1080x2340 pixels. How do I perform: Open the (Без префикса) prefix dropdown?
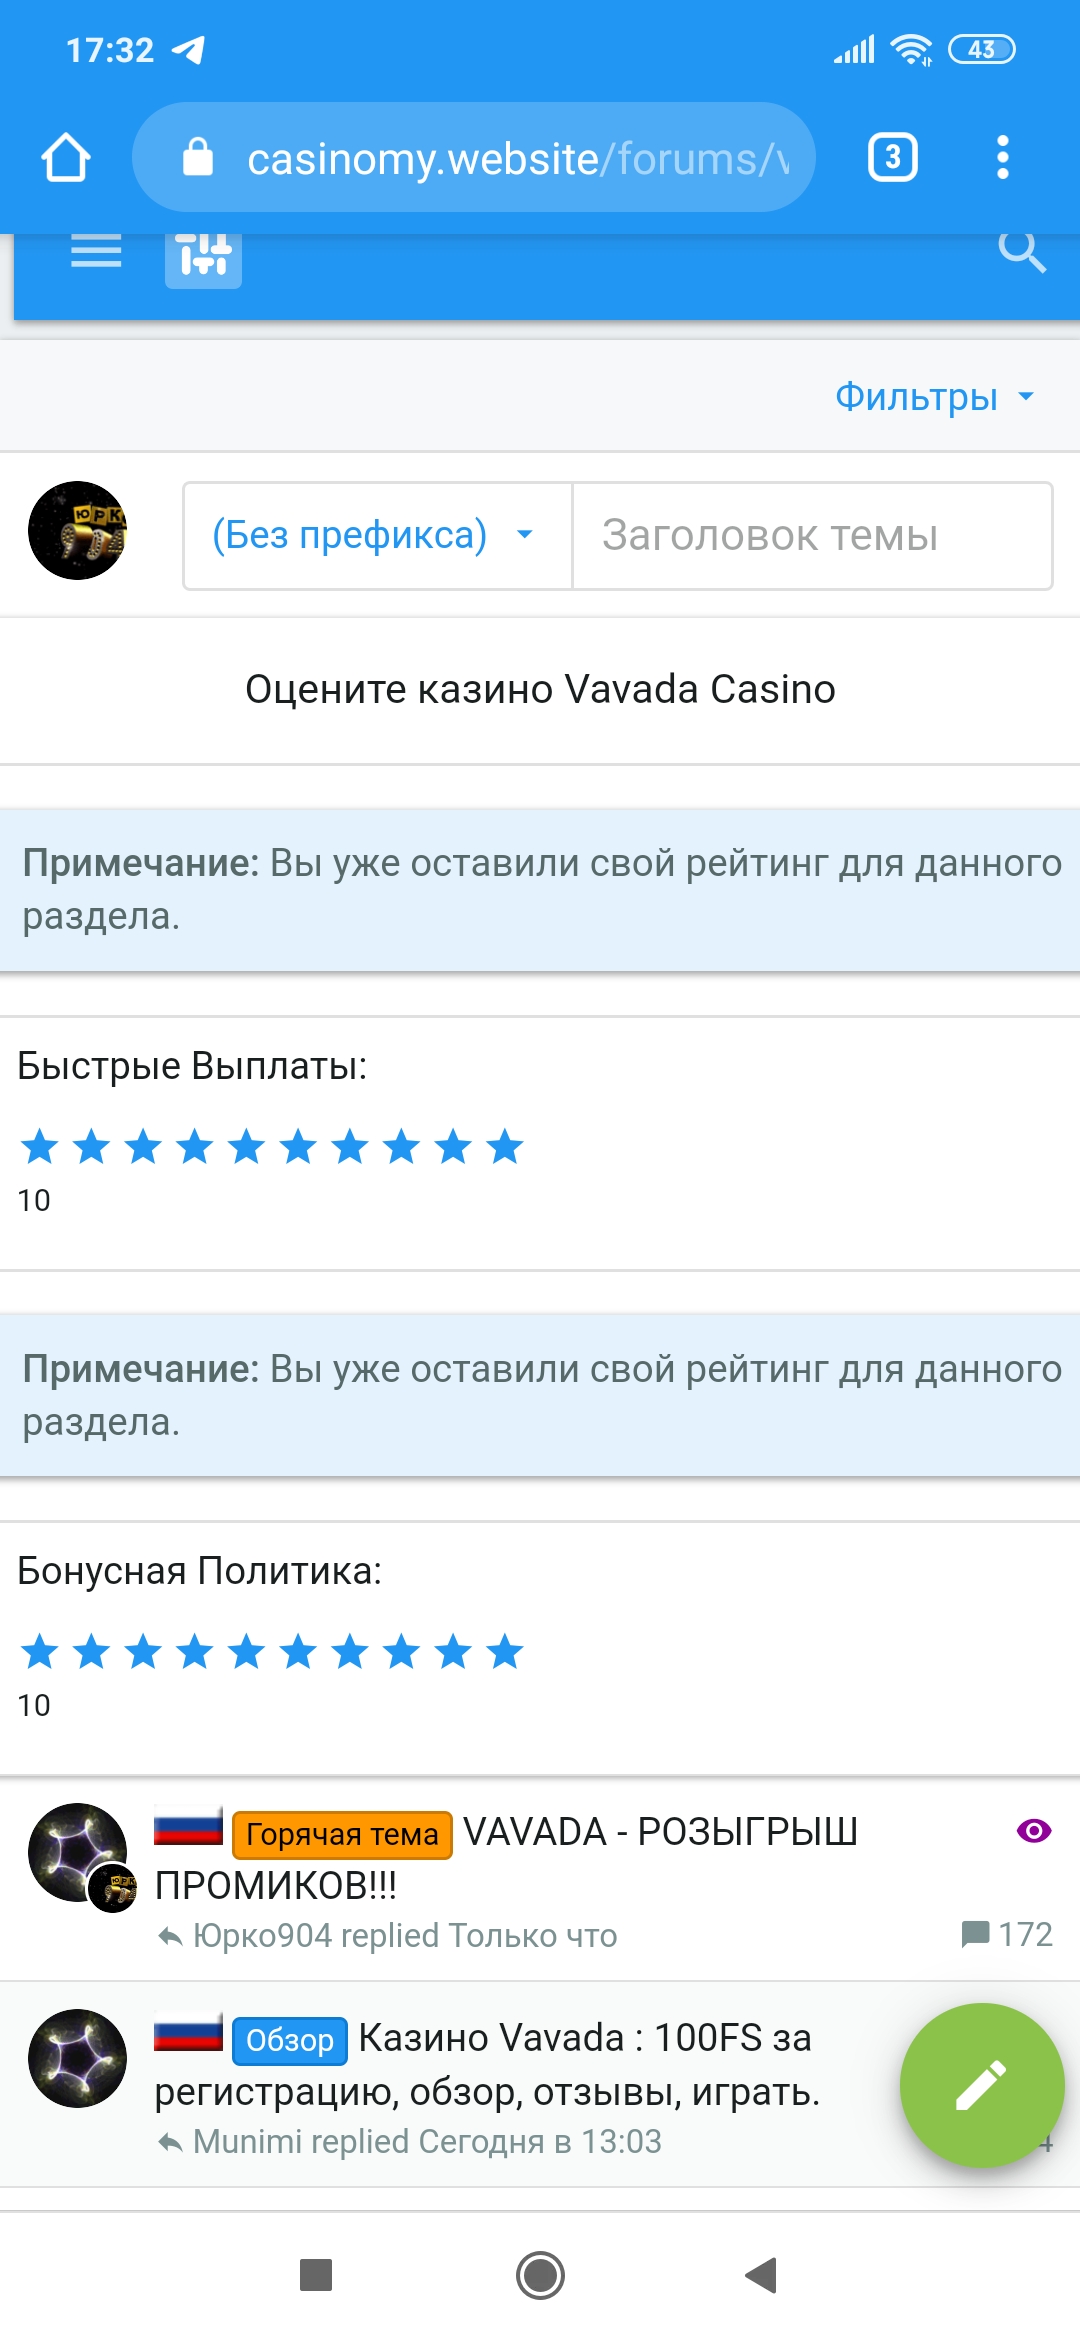click(377, 536)
